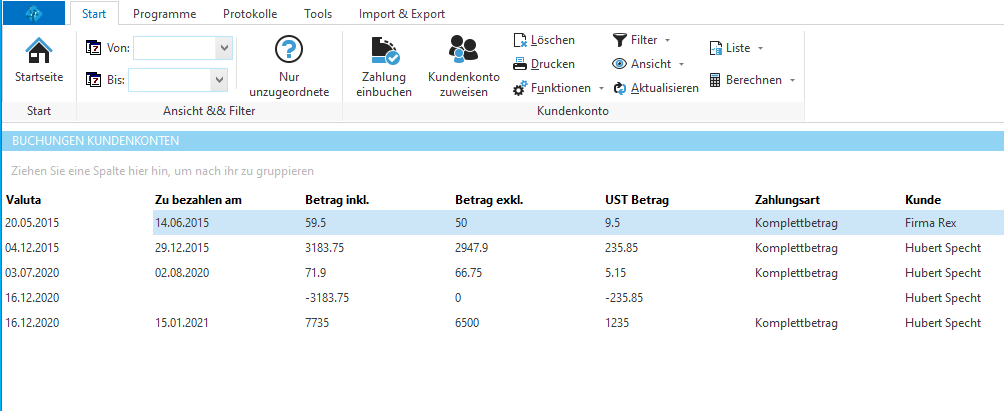Open the Von date dropdown

click(223, 47)
